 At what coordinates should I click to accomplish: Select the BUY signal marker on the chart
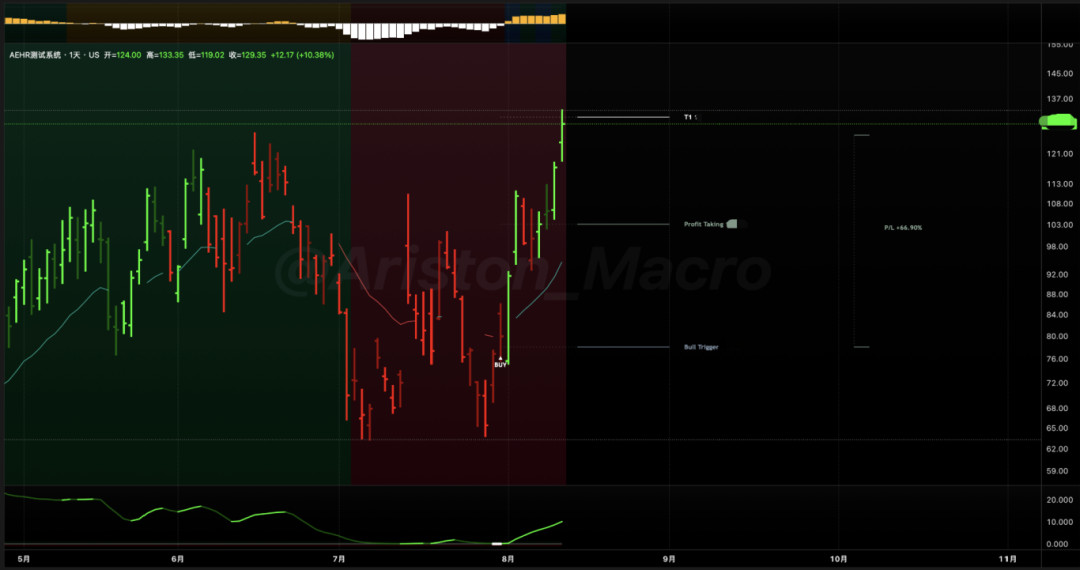coord(500,362)
